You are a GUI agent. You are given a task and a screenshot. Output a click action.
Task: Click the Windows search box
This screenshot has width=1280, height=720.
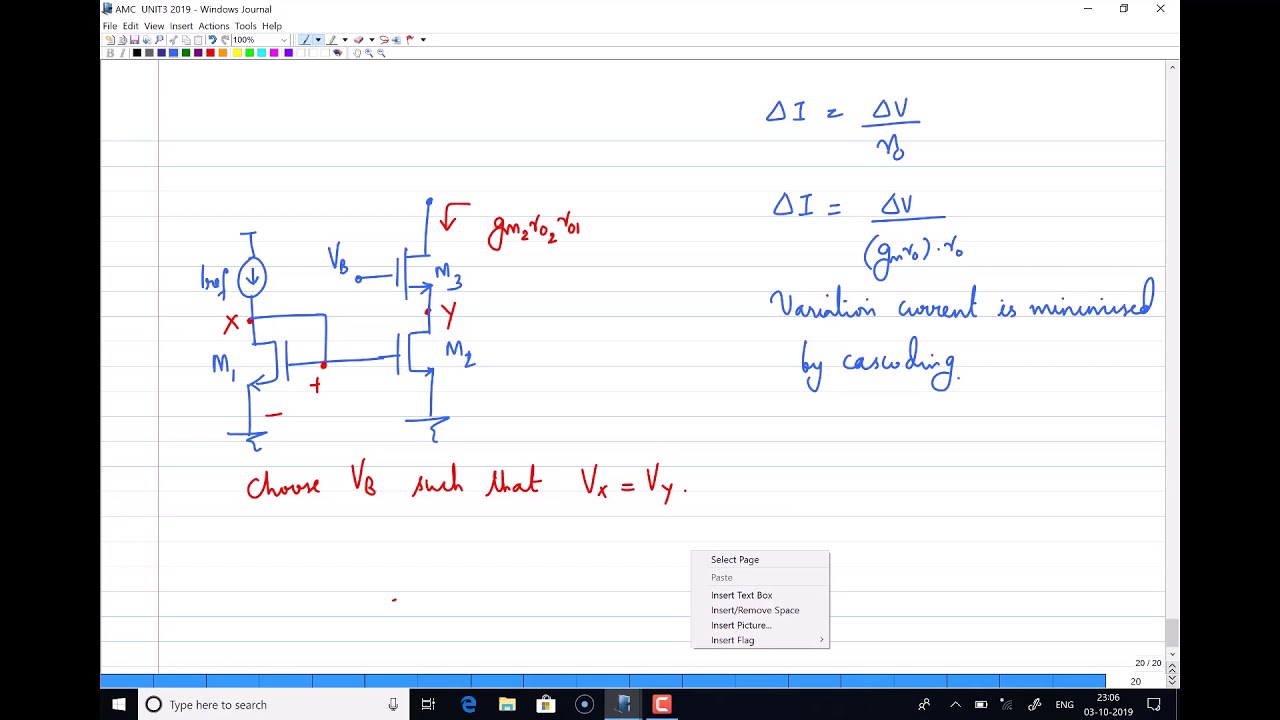click(275, 705)
